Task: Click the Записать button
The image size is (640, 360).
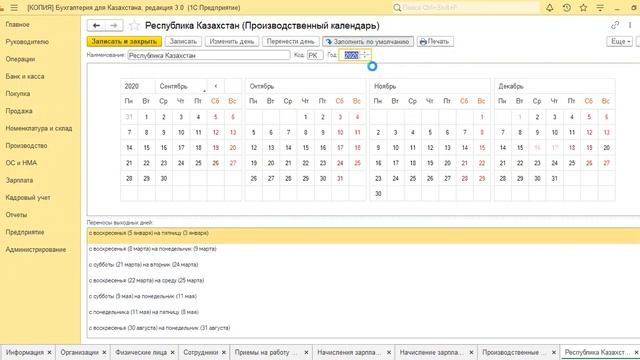Action: click(x=183, y=41)
